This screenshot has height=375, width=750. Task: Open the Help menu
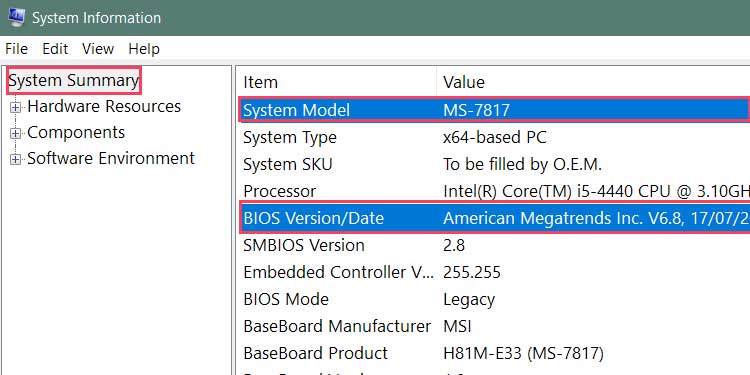pos(144,49)
